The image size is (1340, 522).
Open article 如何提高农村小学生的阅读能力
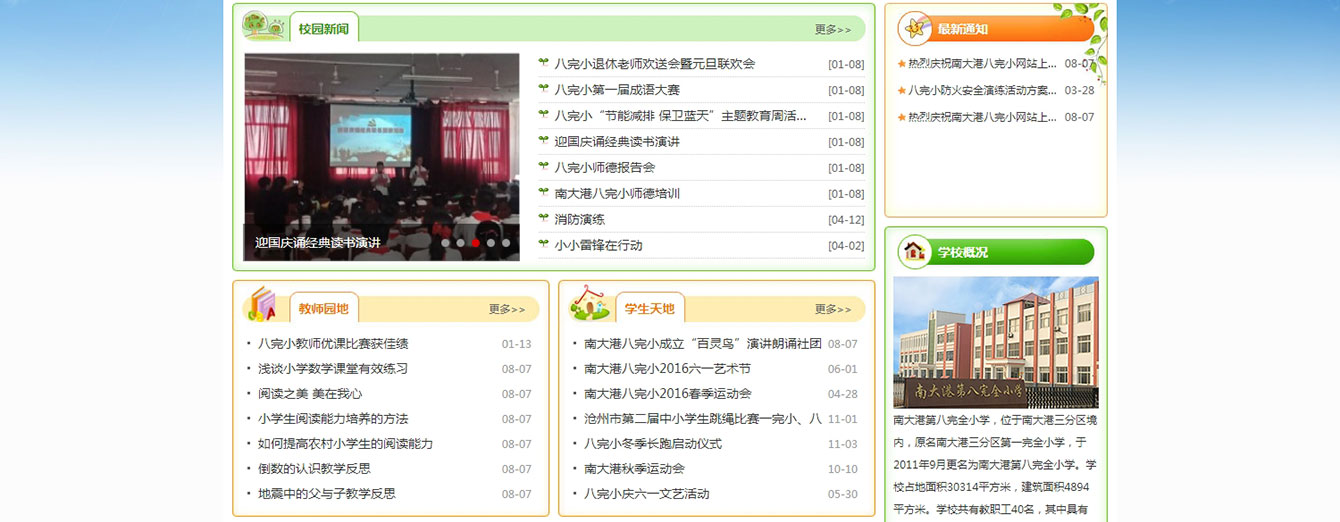click(x=346, y=444)
